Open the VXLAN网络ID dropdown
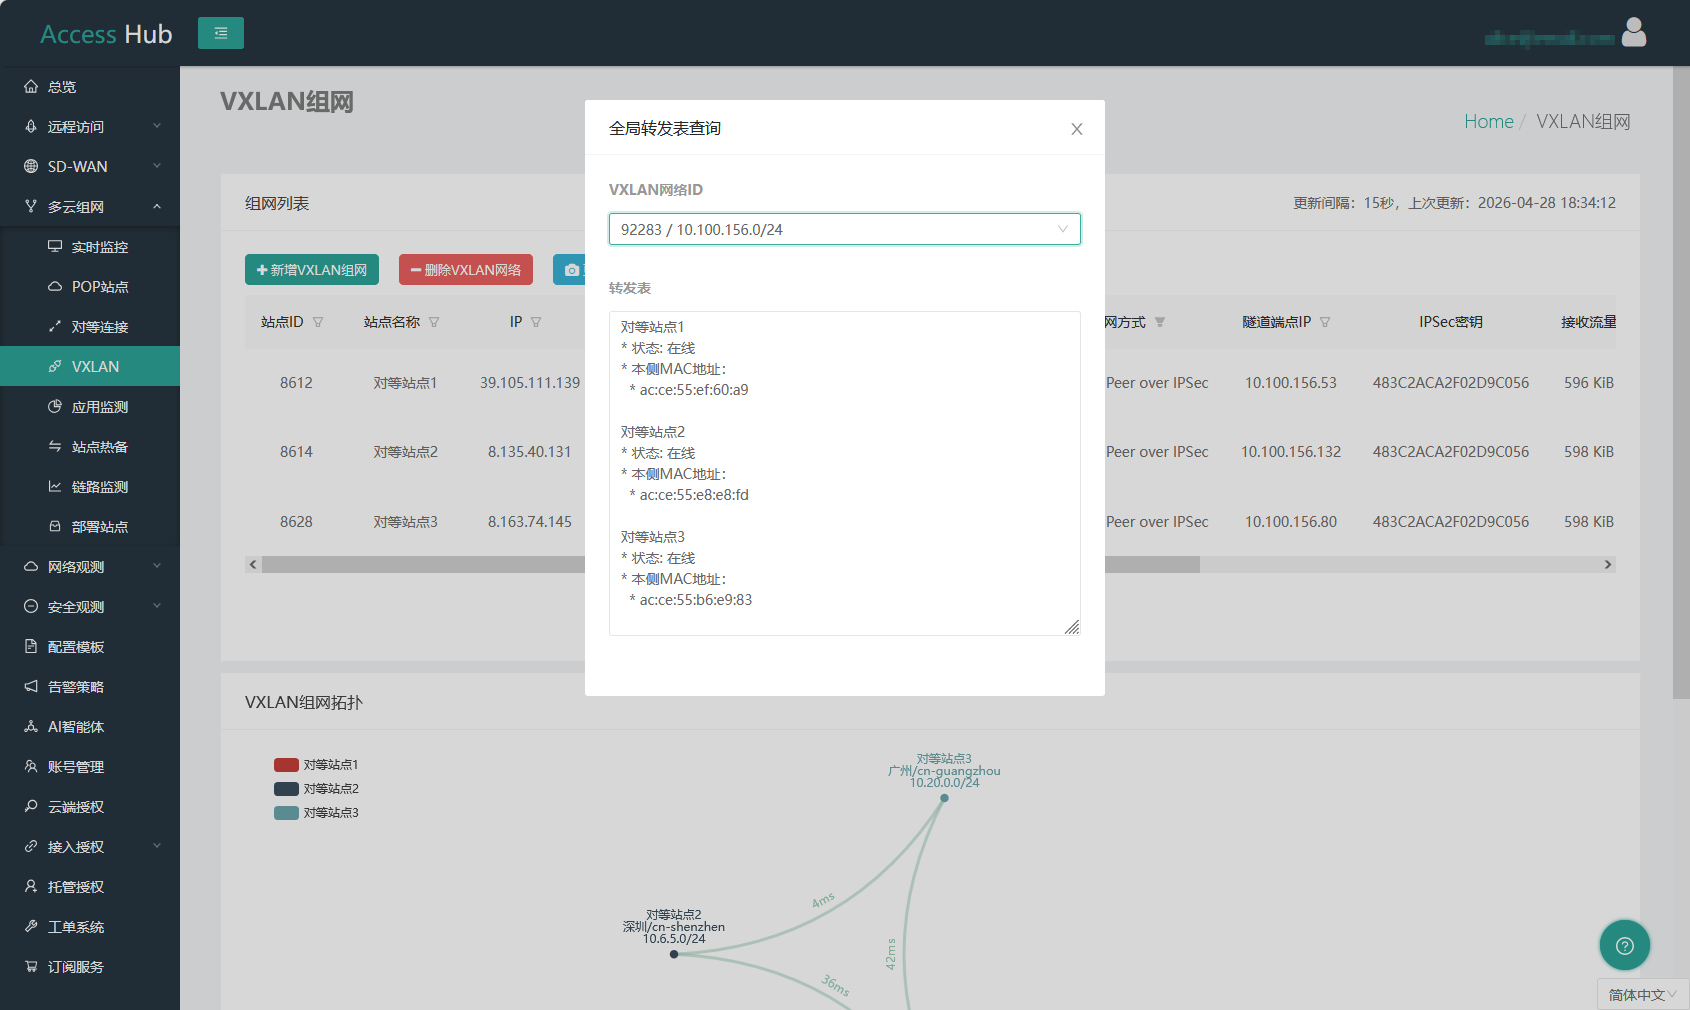The width and height of the screenshot is (1690, 1010). point(845,229)
